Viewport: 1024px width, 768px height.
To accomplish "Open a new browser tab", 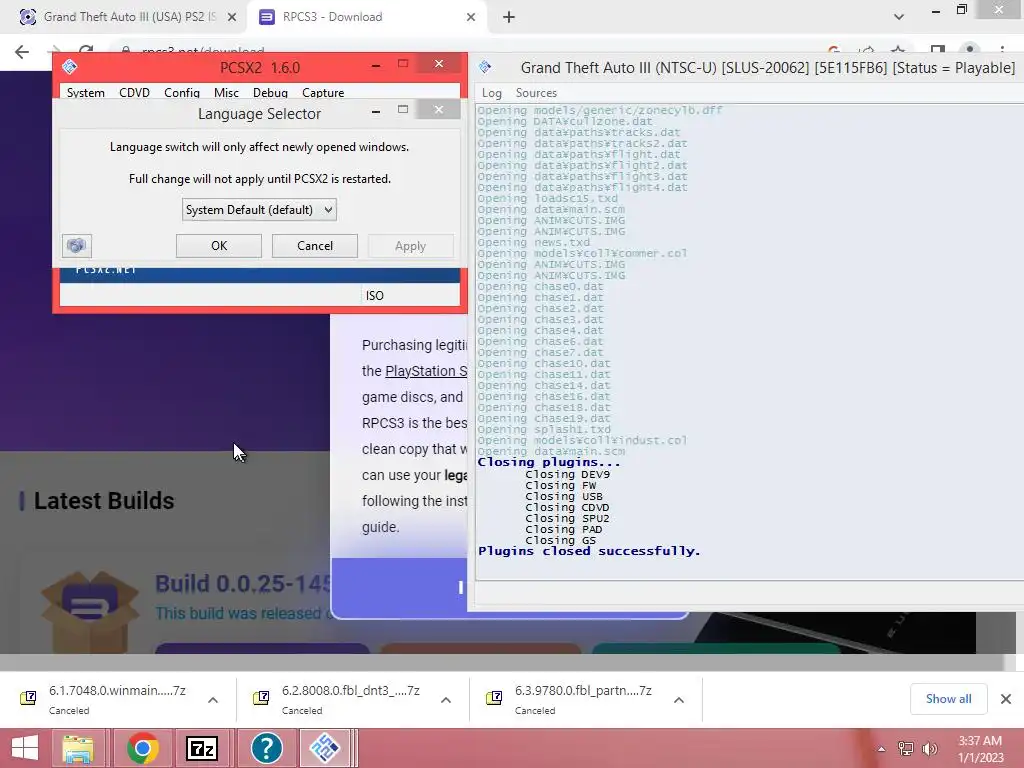I will coord(509,17).
